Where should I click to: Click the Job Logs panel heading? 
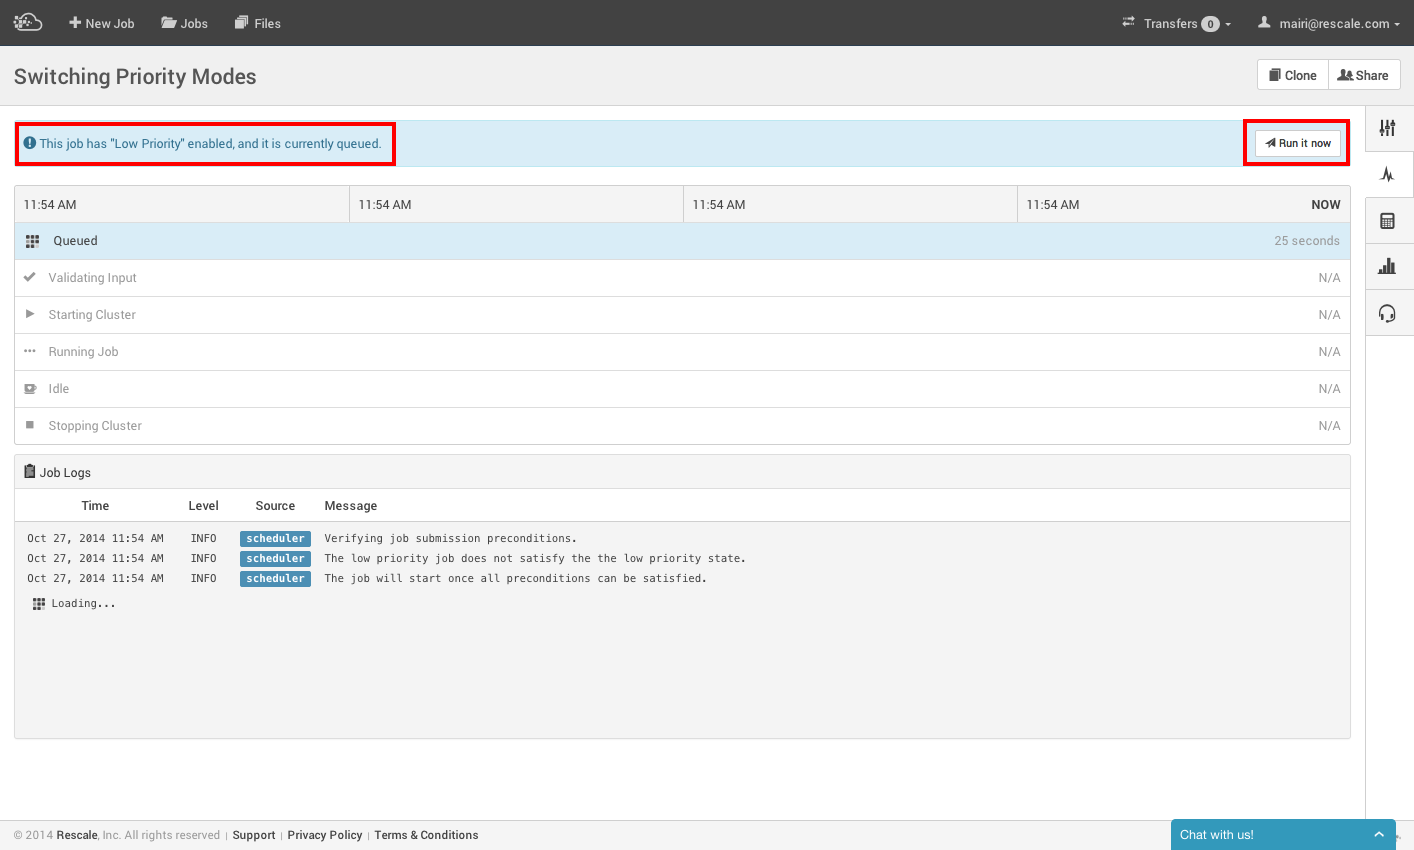65,473
